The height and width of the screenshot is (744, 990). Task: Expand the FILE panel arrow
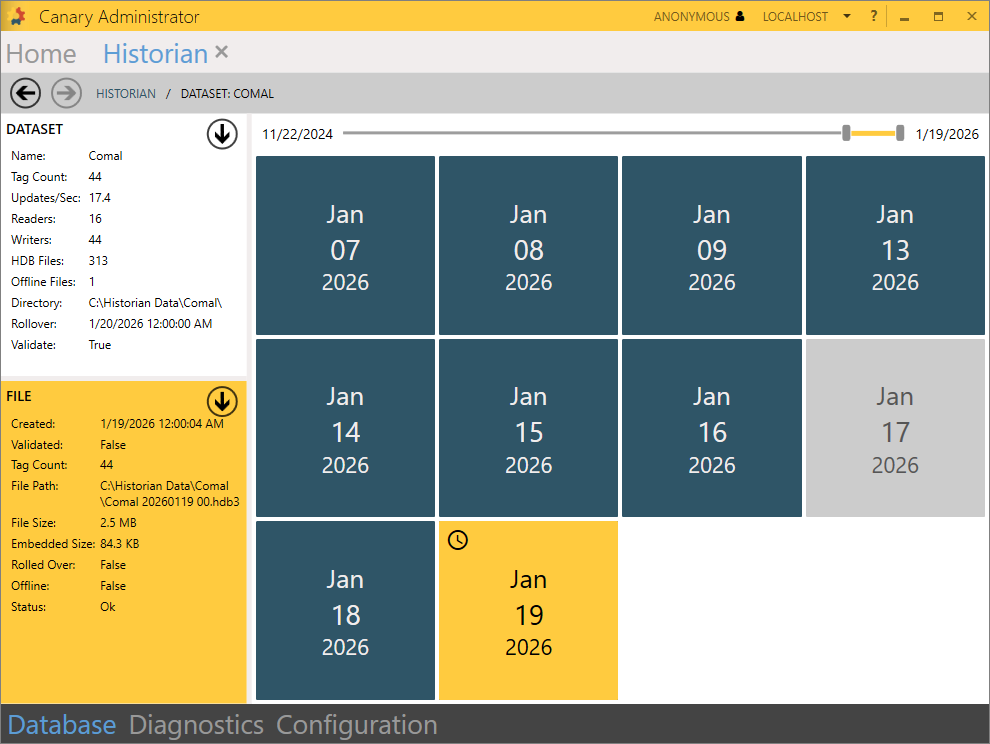(x=222, y=401)
